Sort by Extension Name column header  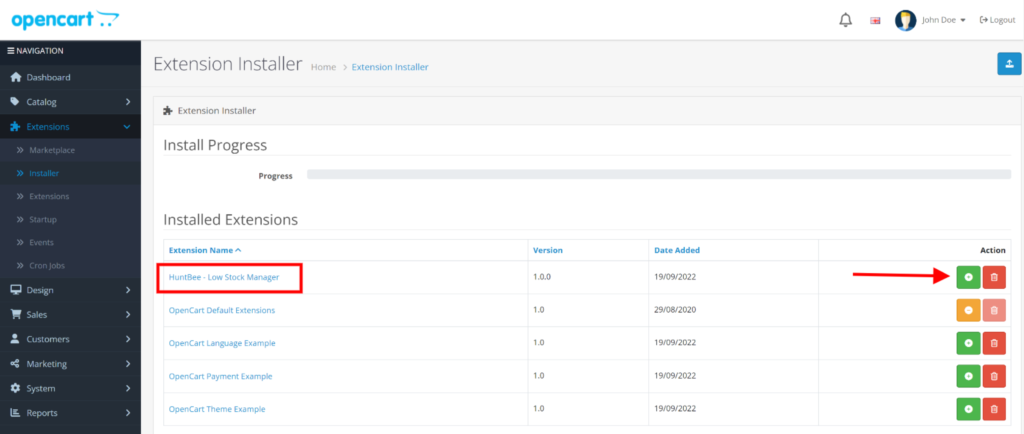point(205,250)
